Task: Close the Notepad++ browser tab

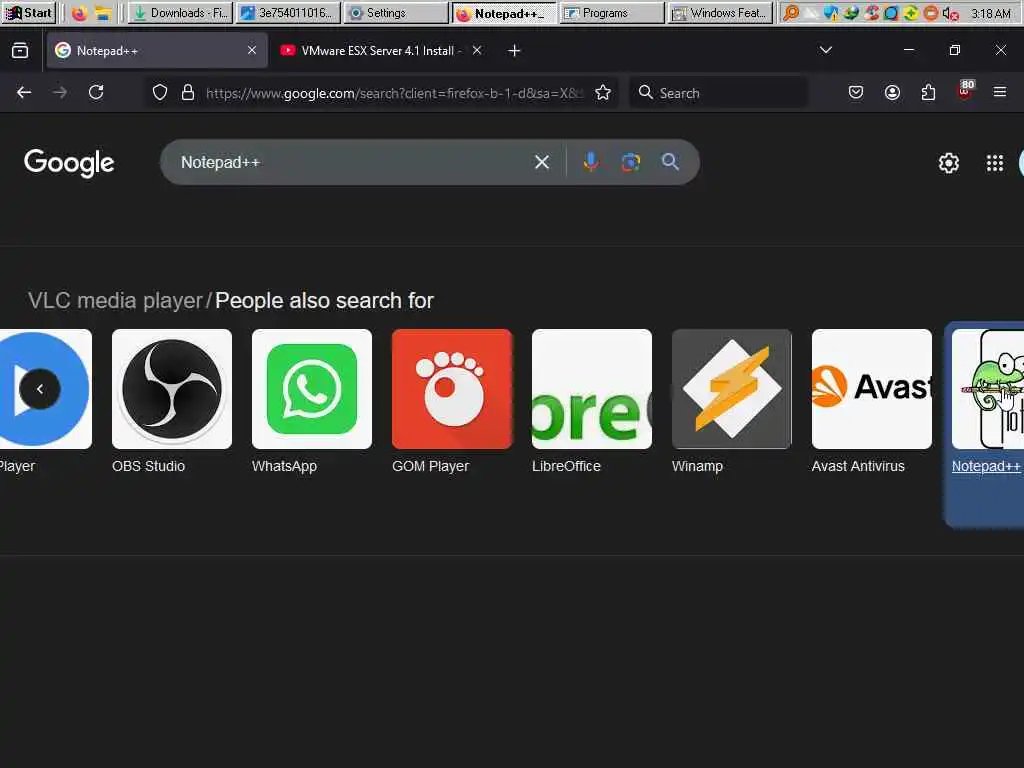Action: (252, 50)
